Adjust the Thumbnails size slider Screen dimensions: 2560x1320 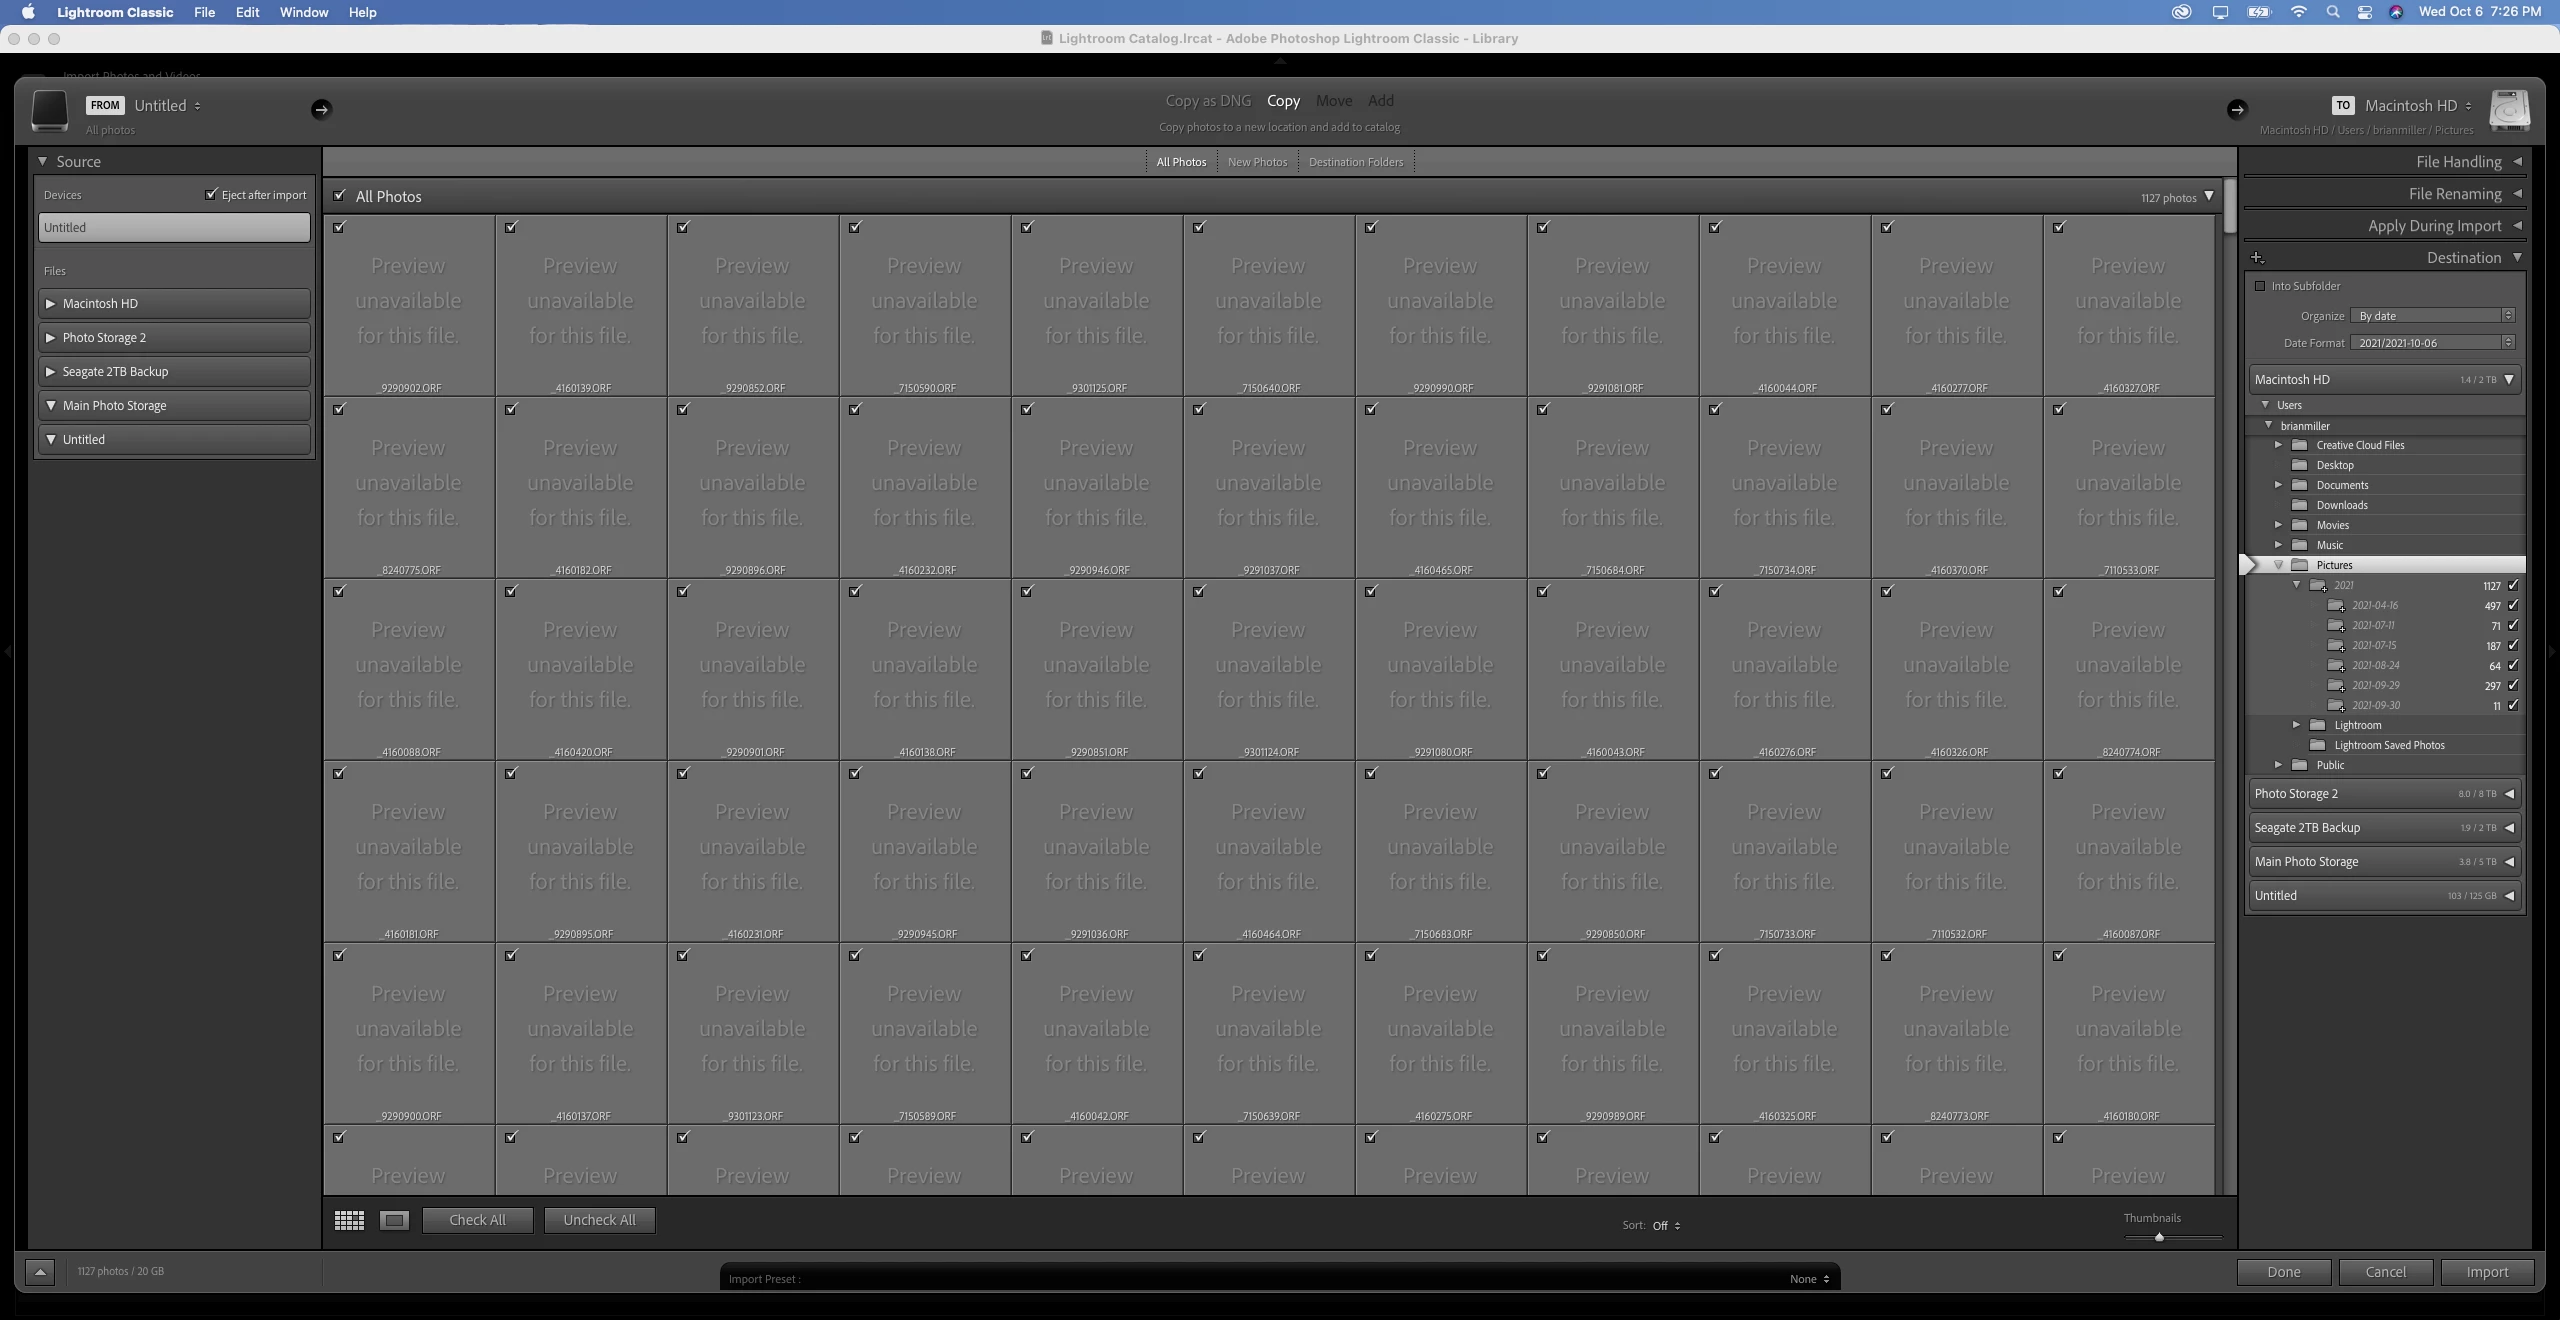click(x=2159, y=1237)
